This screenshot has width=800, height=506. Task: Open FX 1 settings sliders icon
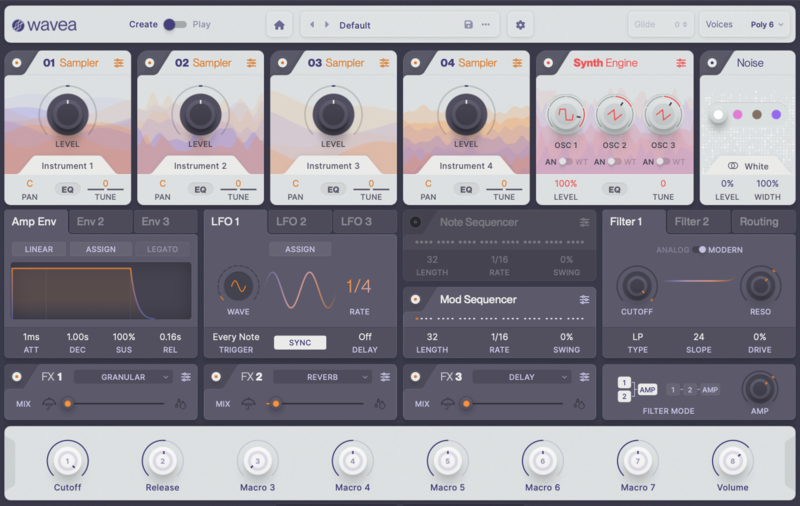(186, 377)
